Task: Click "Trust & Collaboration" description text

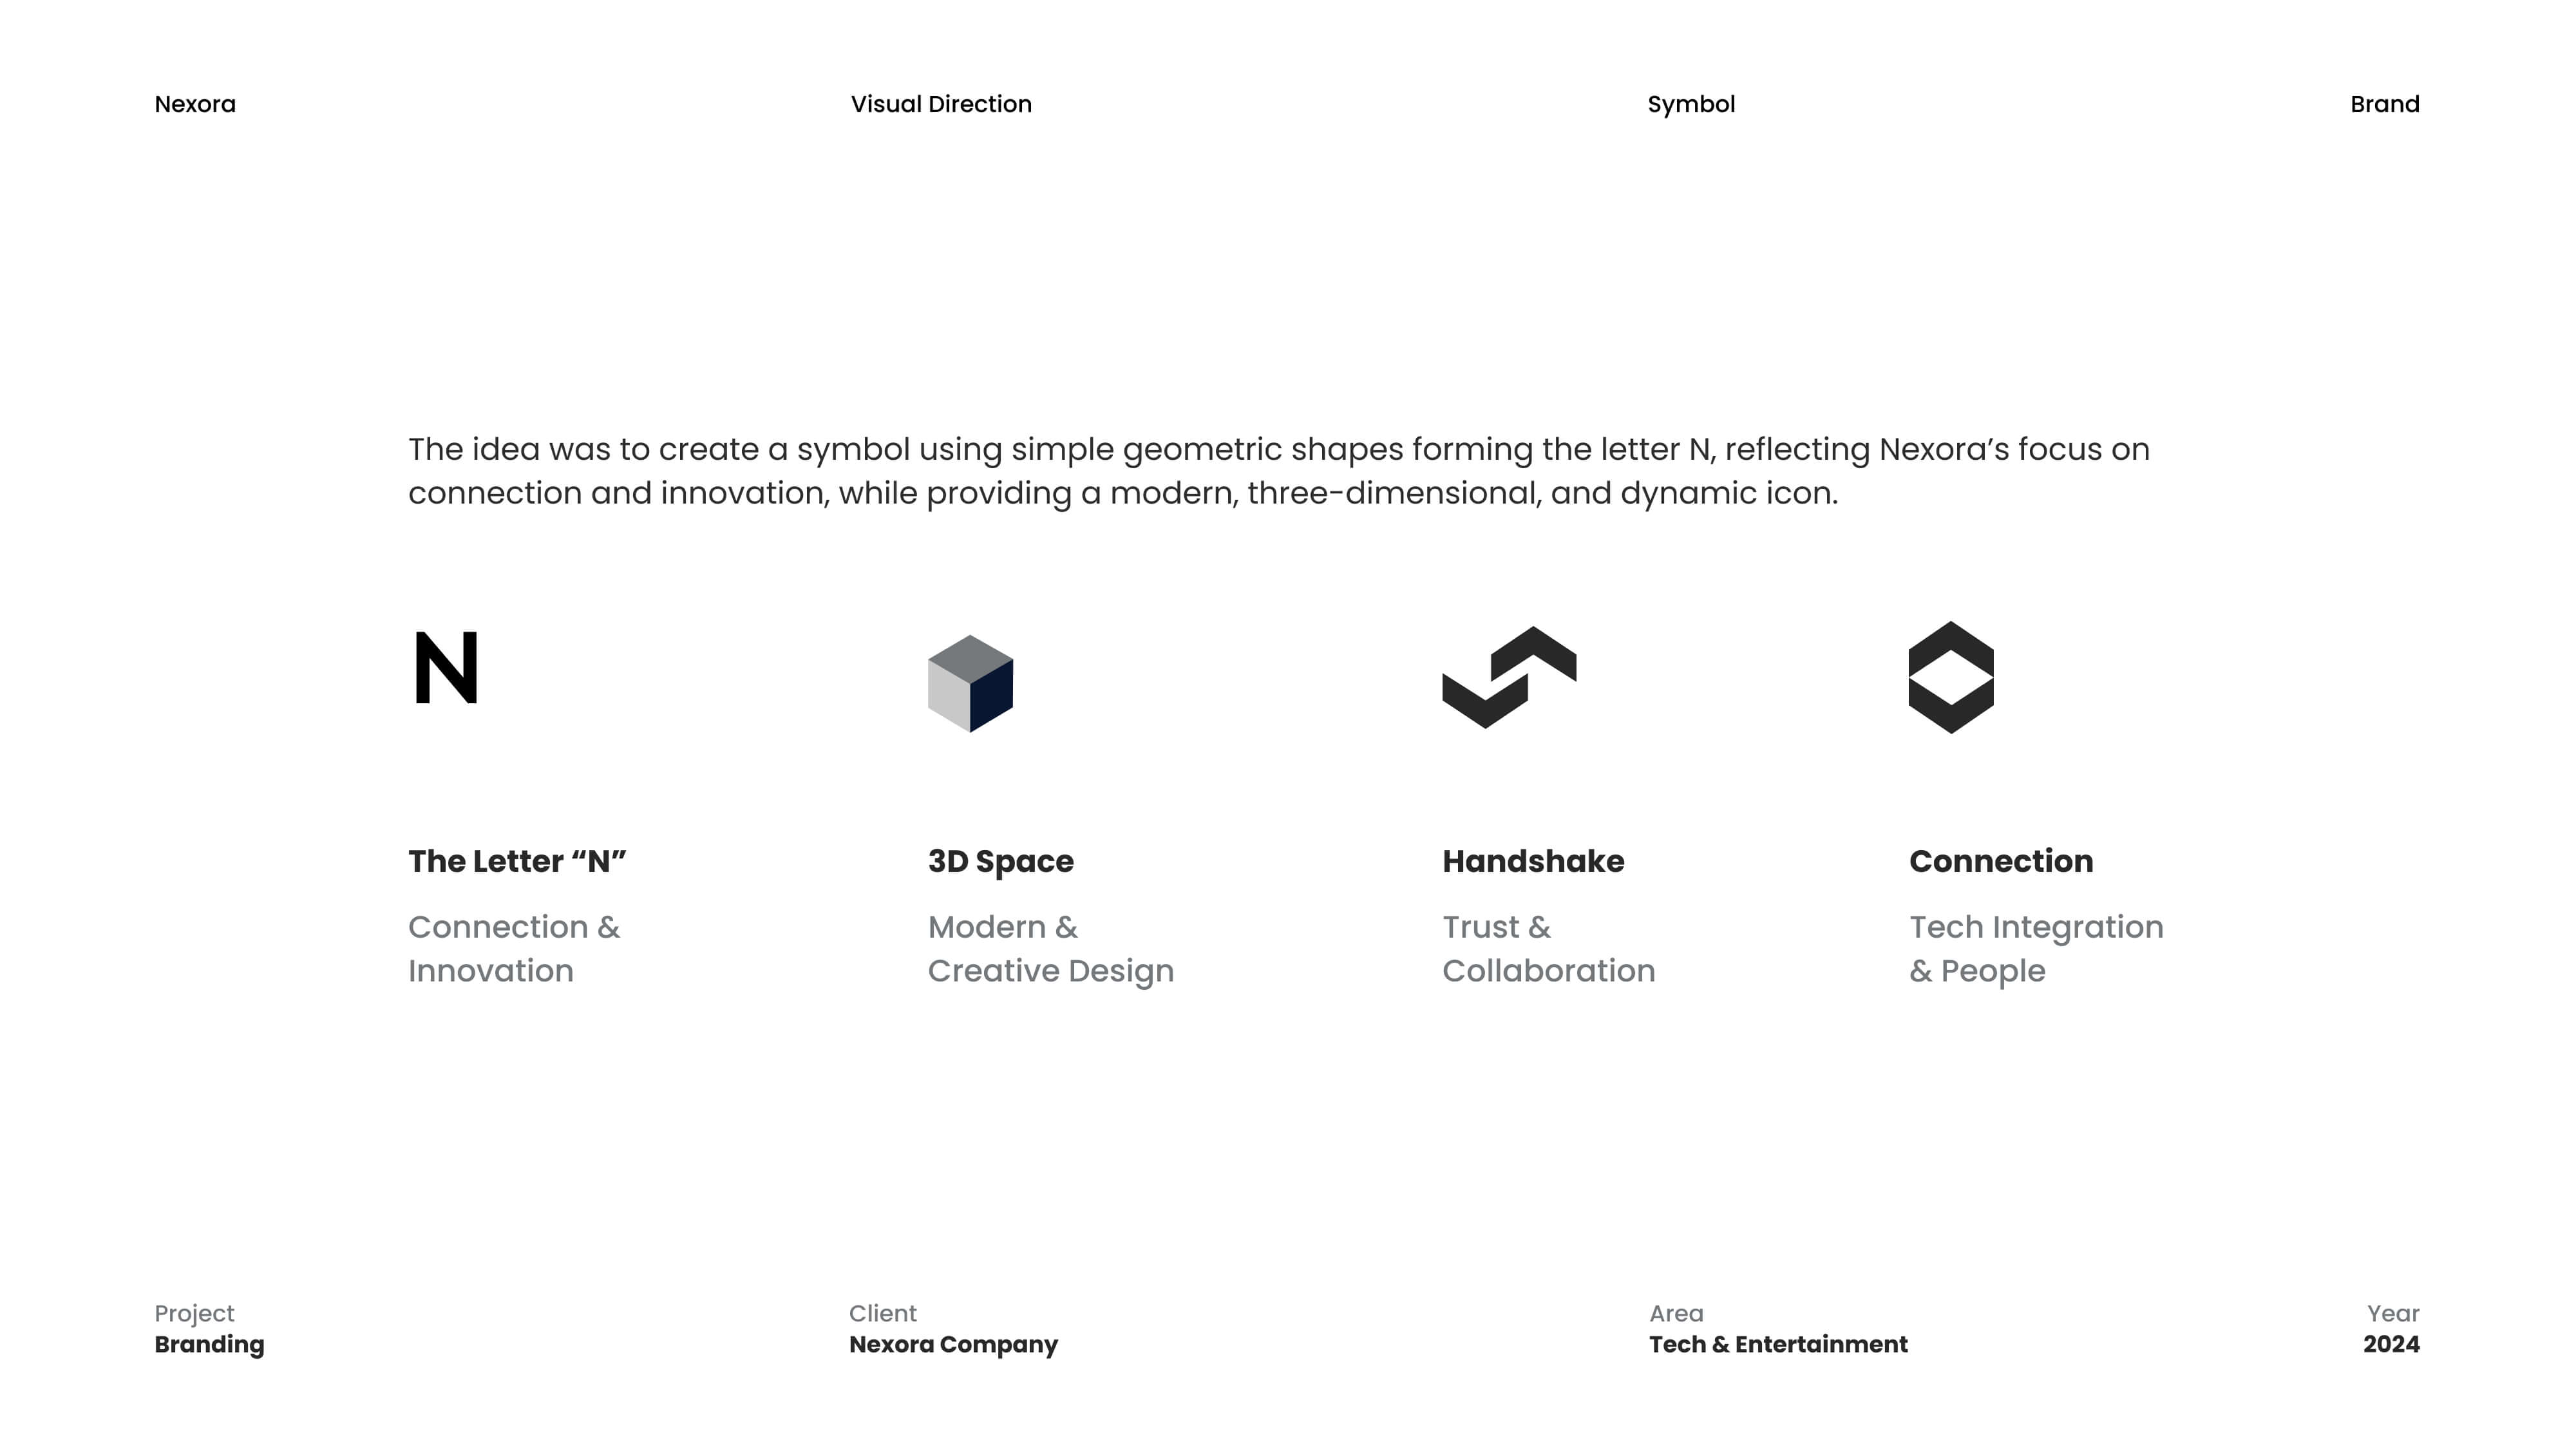Action: (1548, 949)
